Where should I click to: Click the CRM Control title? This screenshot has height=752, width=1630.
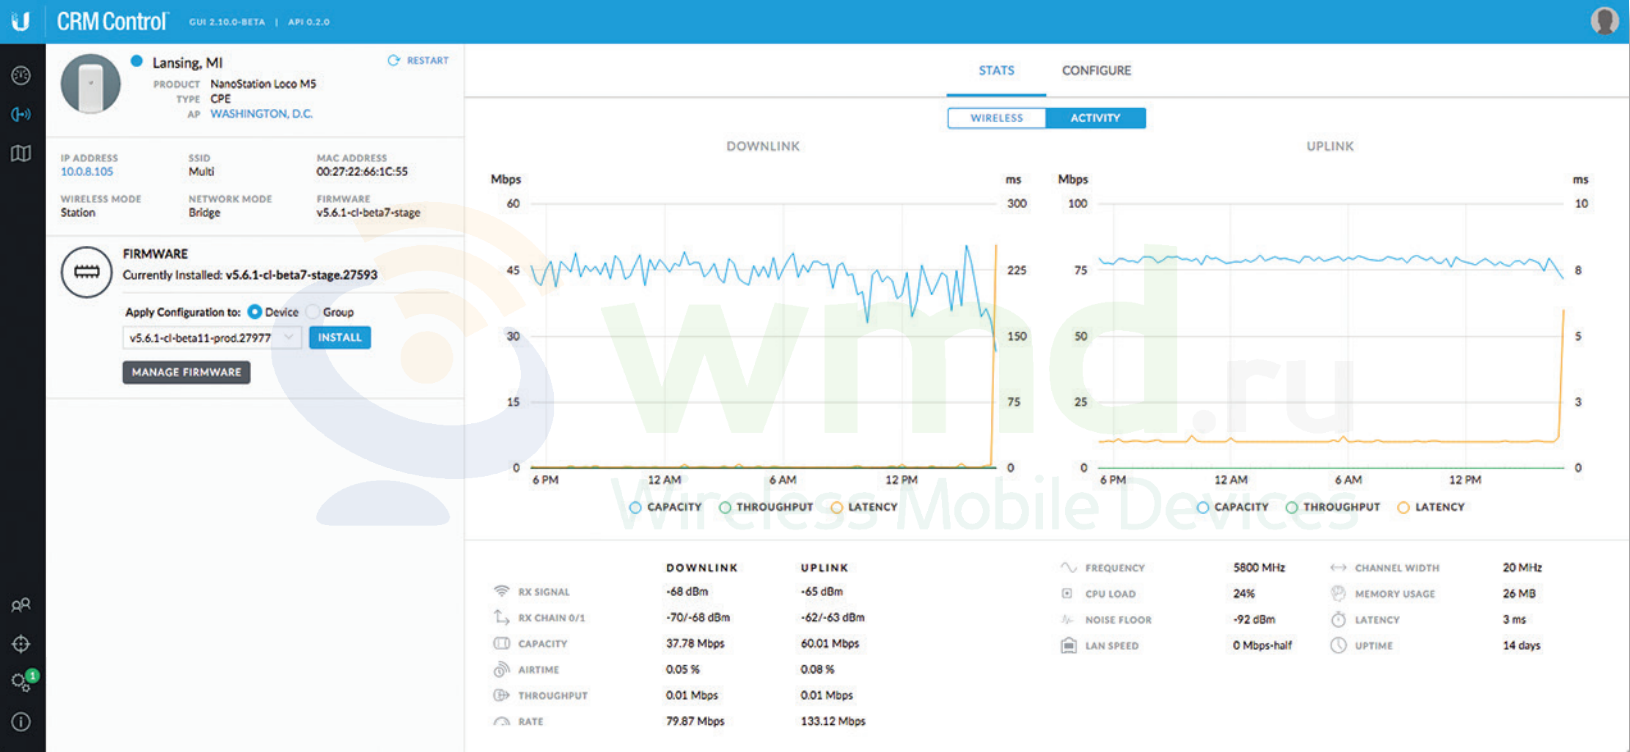point(112,21)
